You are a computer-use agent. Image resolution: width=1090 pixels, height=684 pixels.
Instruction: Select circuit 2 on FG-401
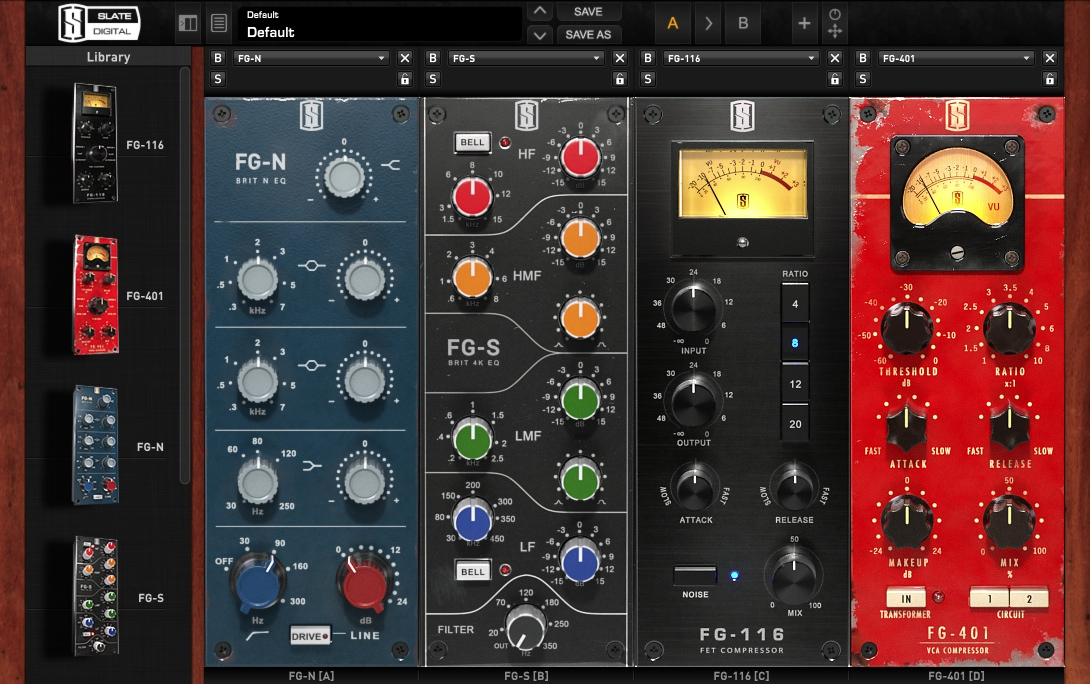(1029, 598)
